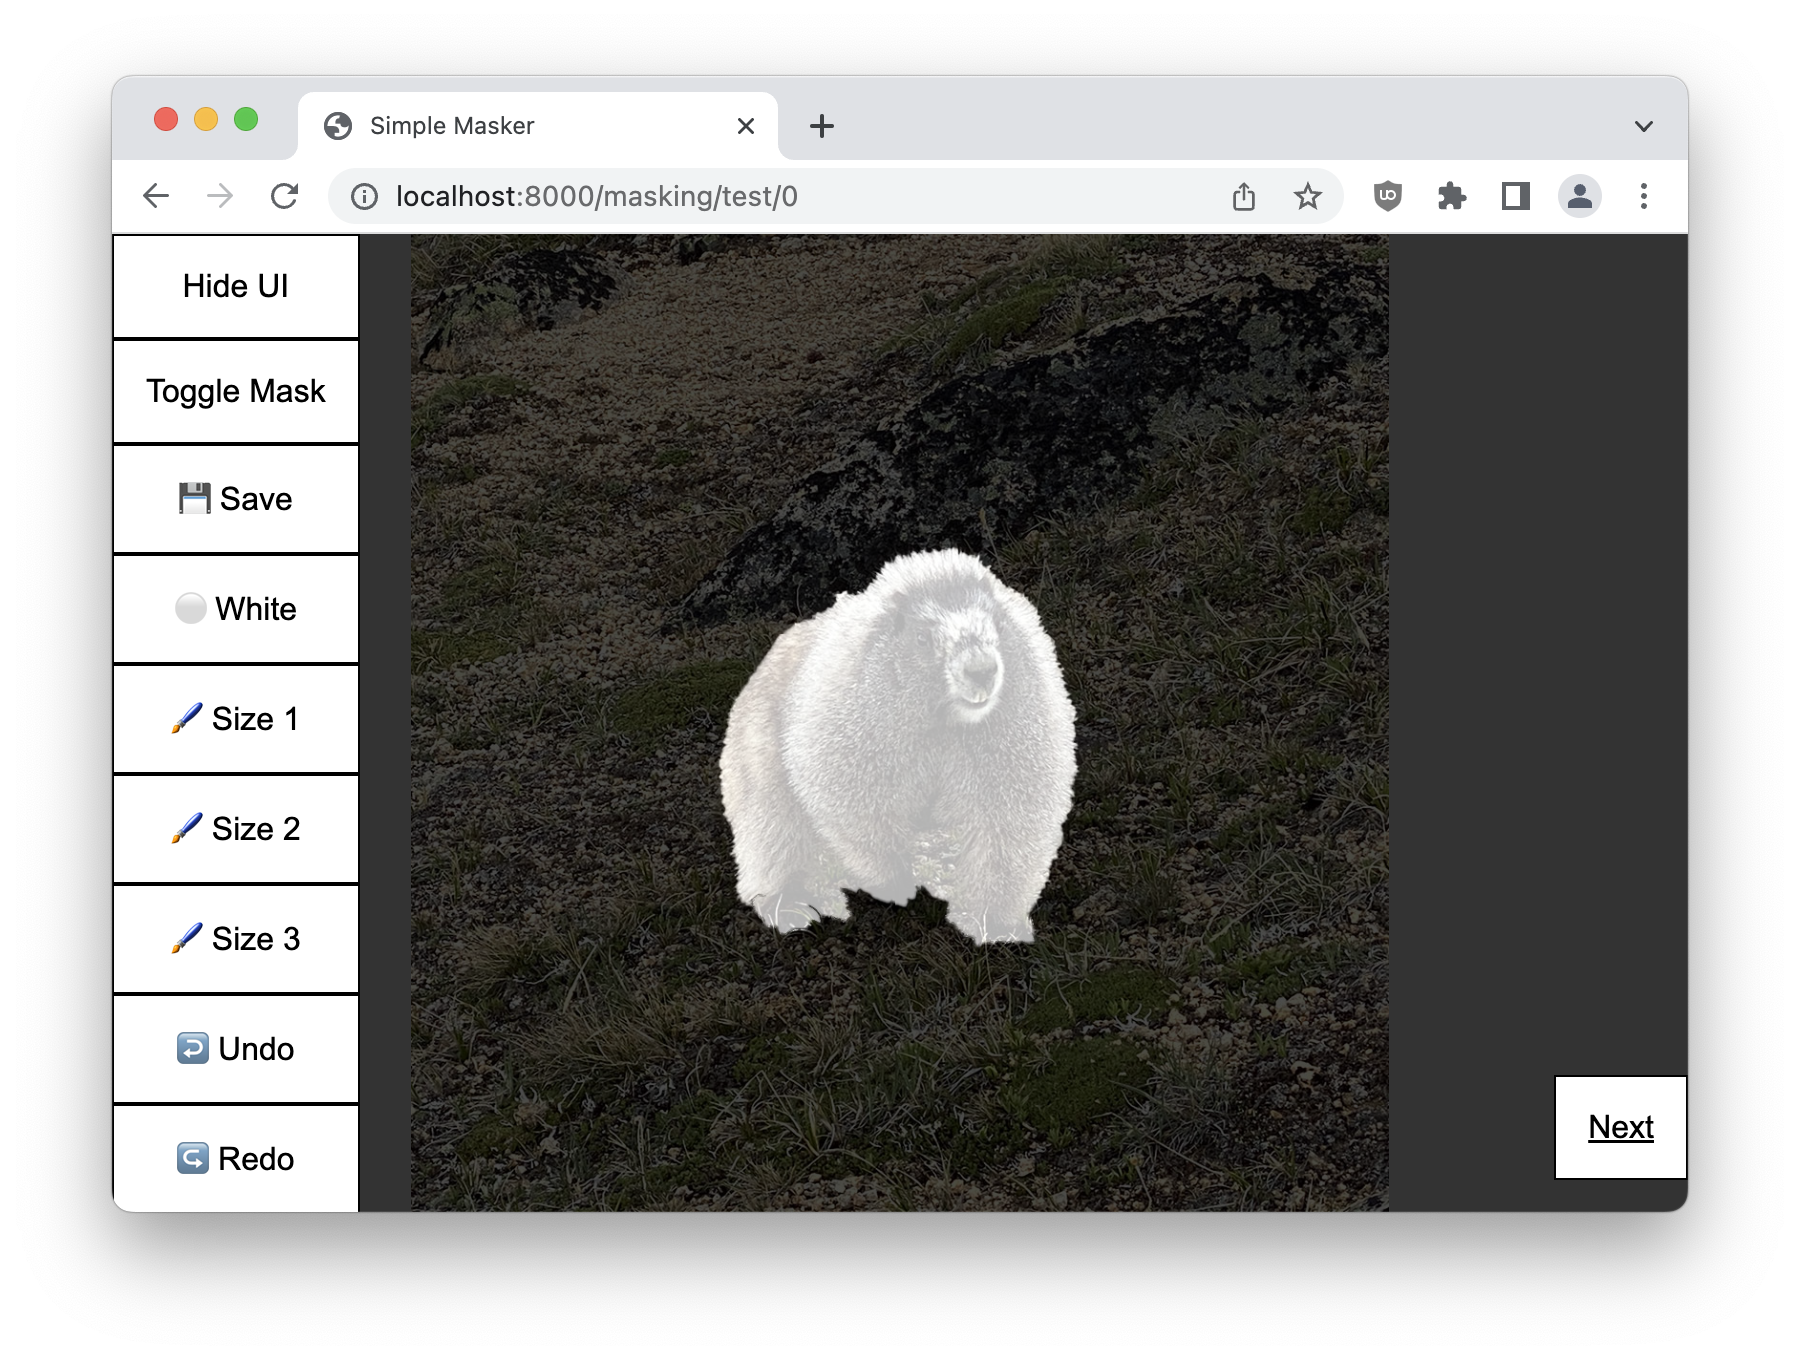The width and height of the screenshot is (1800, 1360).
Task: Close the Simple Masker tab
Action: pyautogui.click(x=746, y=126)
